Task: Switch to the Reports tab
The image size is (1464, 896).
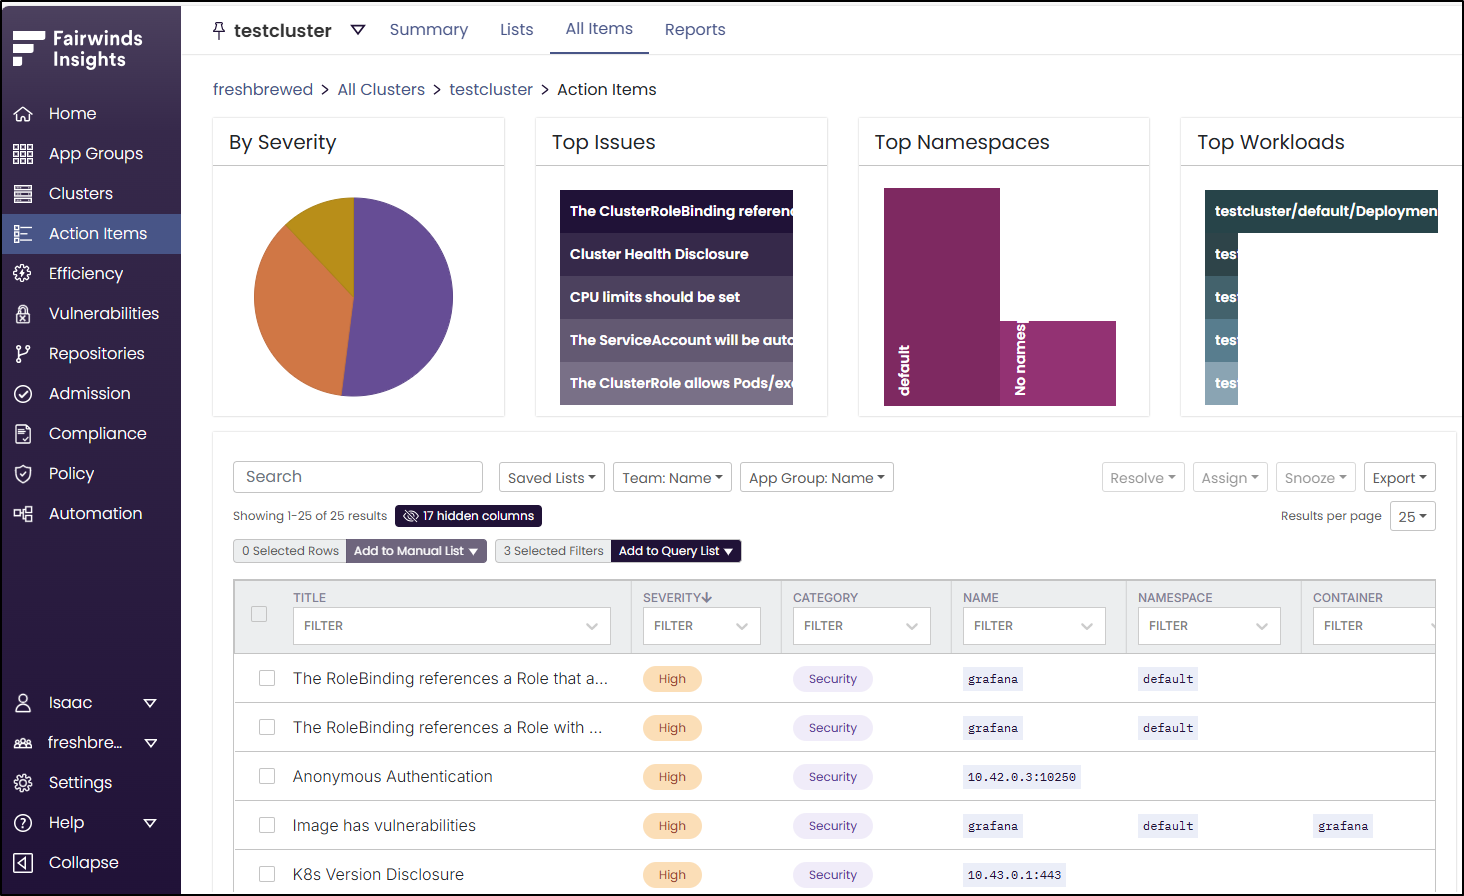Action: (695, 30)
